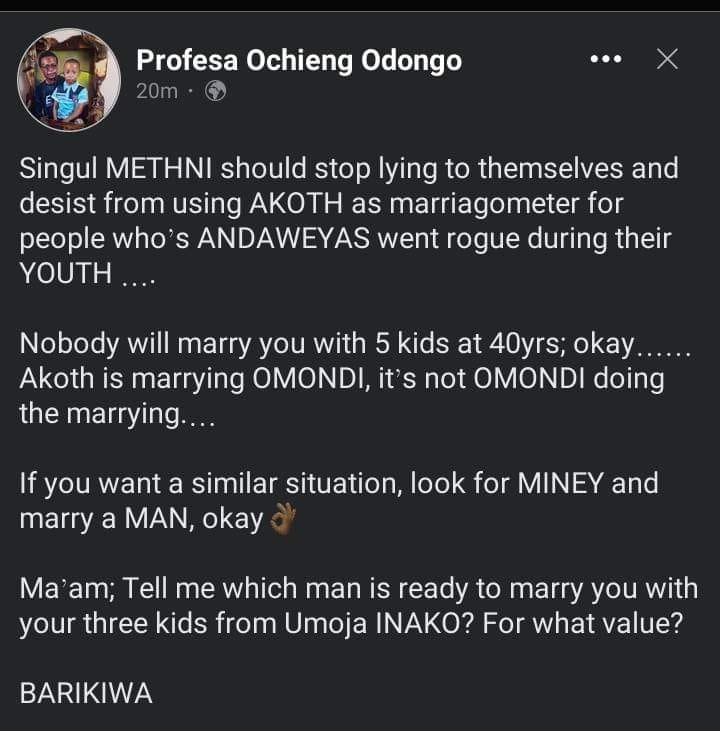The height and width of the screenshot is (731, 720).
Task: Click the text 'the marrying....'
Action: coord(116,415)
